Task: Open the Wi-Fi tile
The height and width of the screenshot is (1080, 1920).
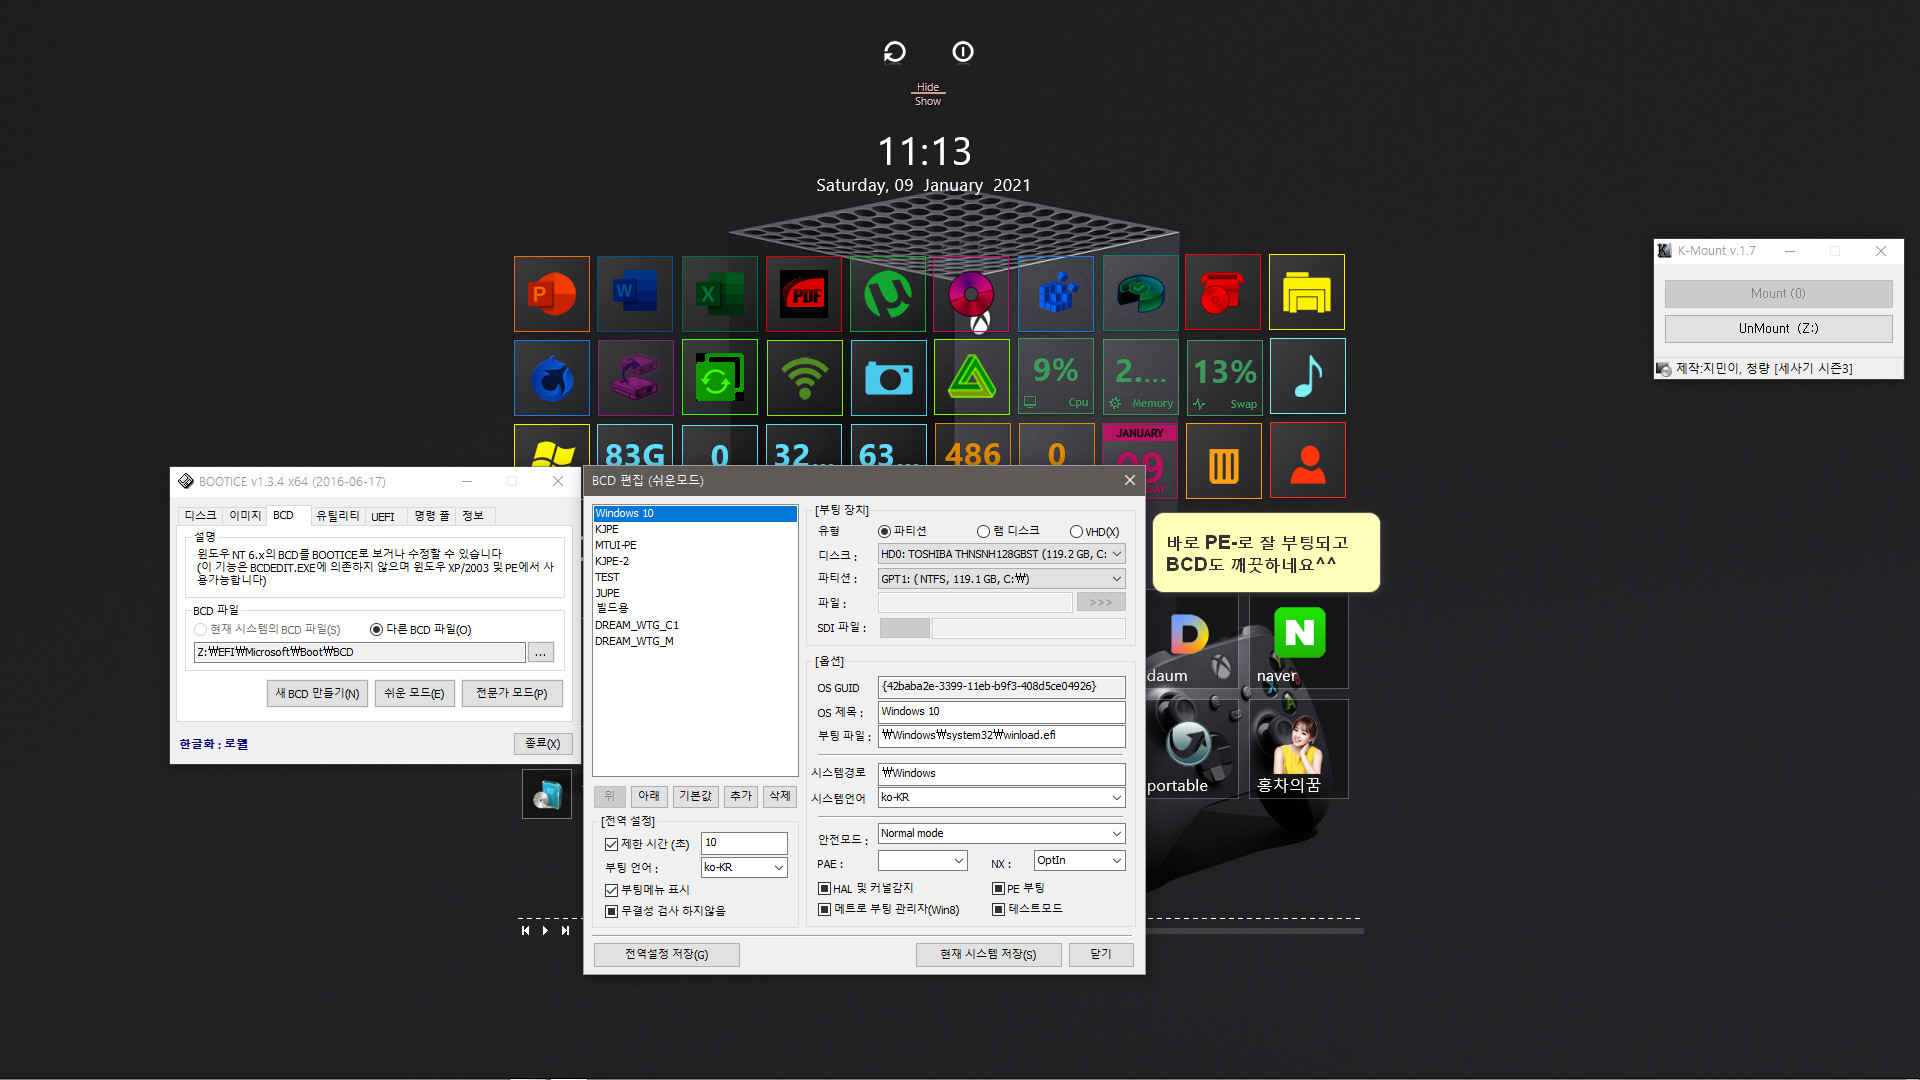Action: pos(804,378)
